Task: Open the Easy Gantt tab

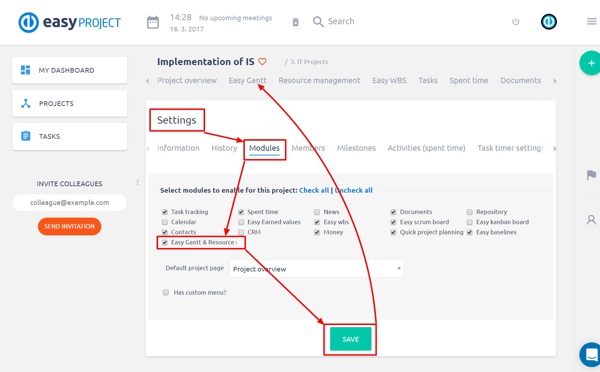Action: click(x=247, y=80)
